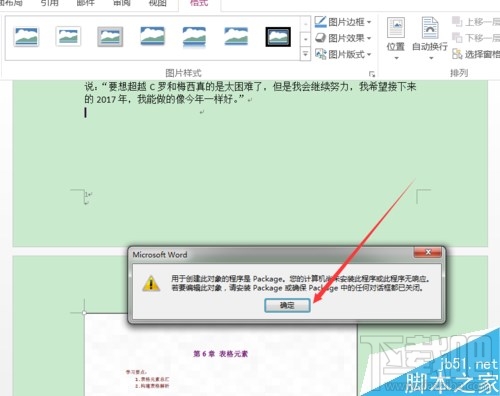Switch to the 格式 ribbon tab
The image size is (500, 396).
[199, 3]
